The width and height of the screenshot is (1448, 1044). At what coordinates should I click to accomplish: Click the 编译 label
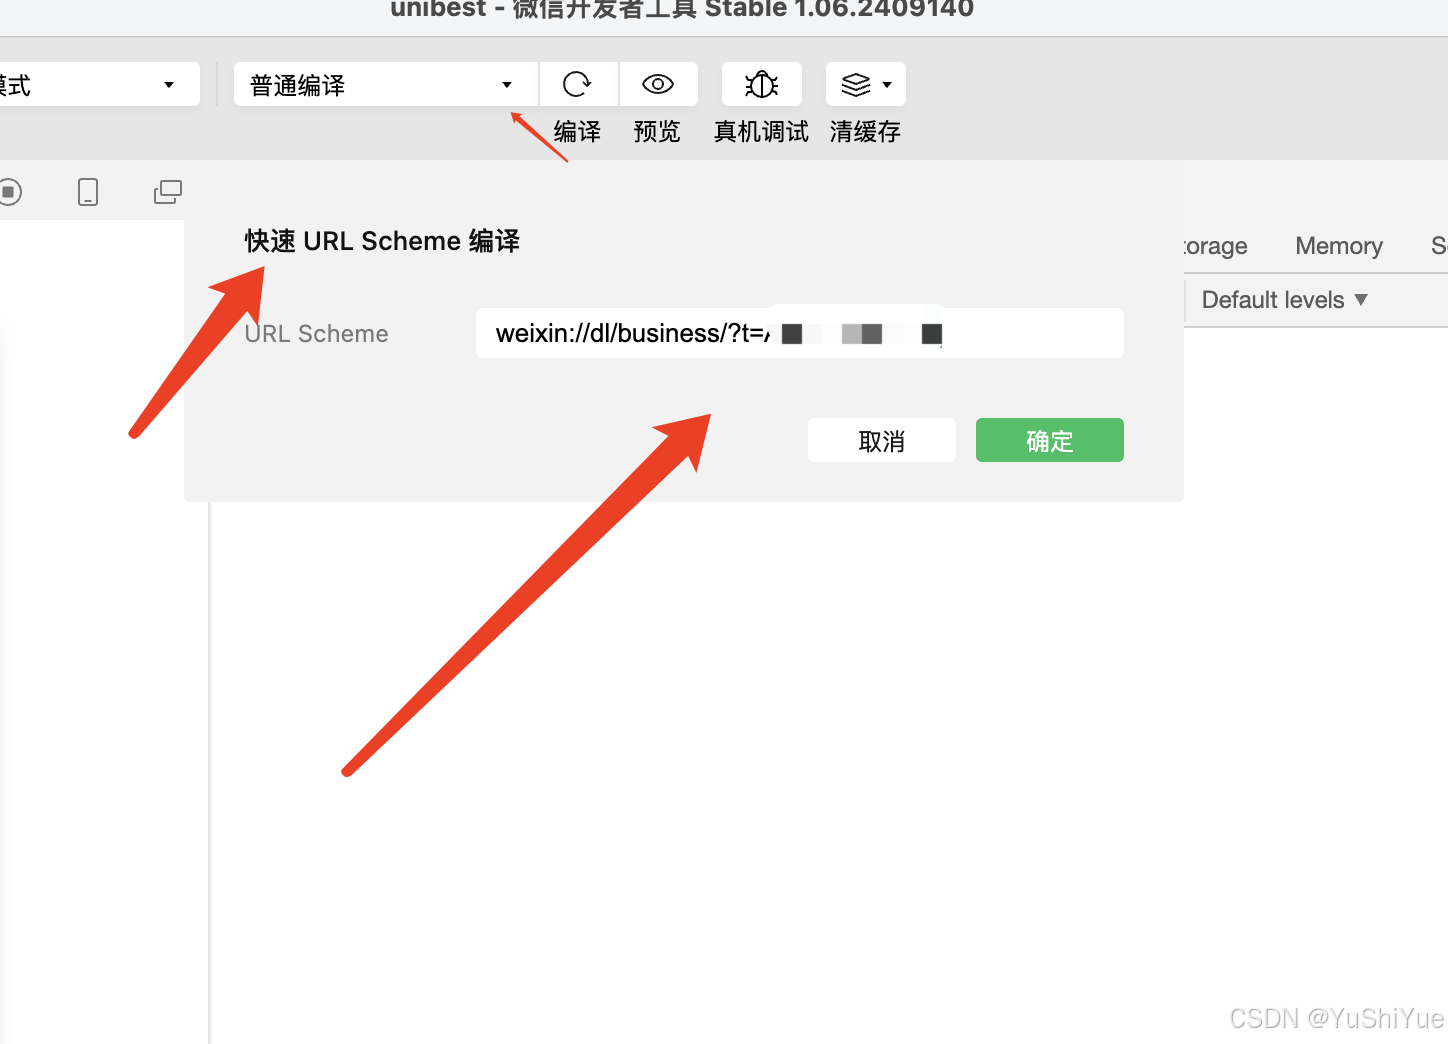tap(577, 131)
